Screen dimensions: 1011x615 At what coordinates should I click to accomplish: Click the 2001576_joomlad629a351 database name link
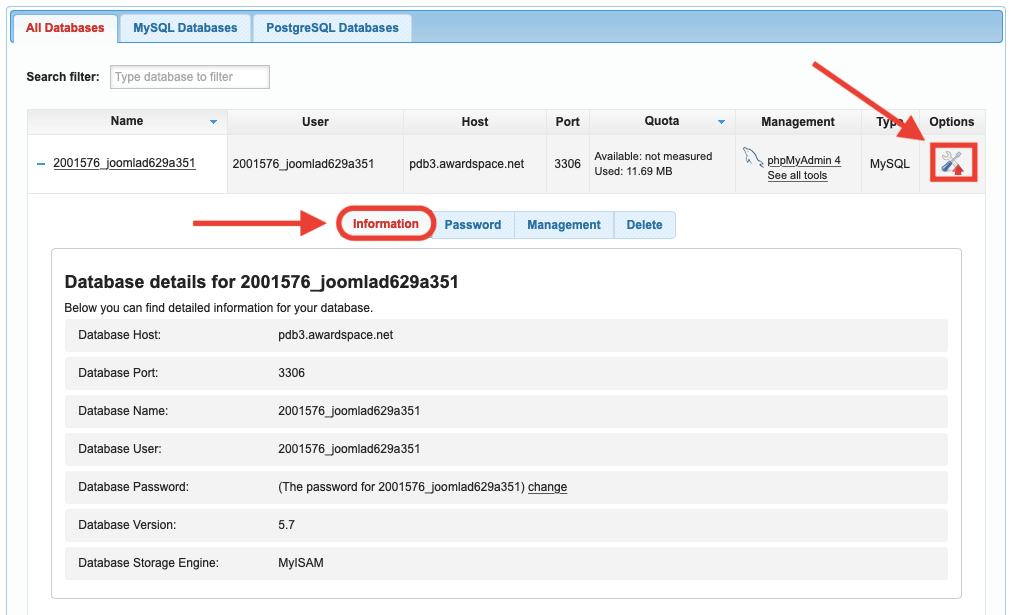click(124, 163)
